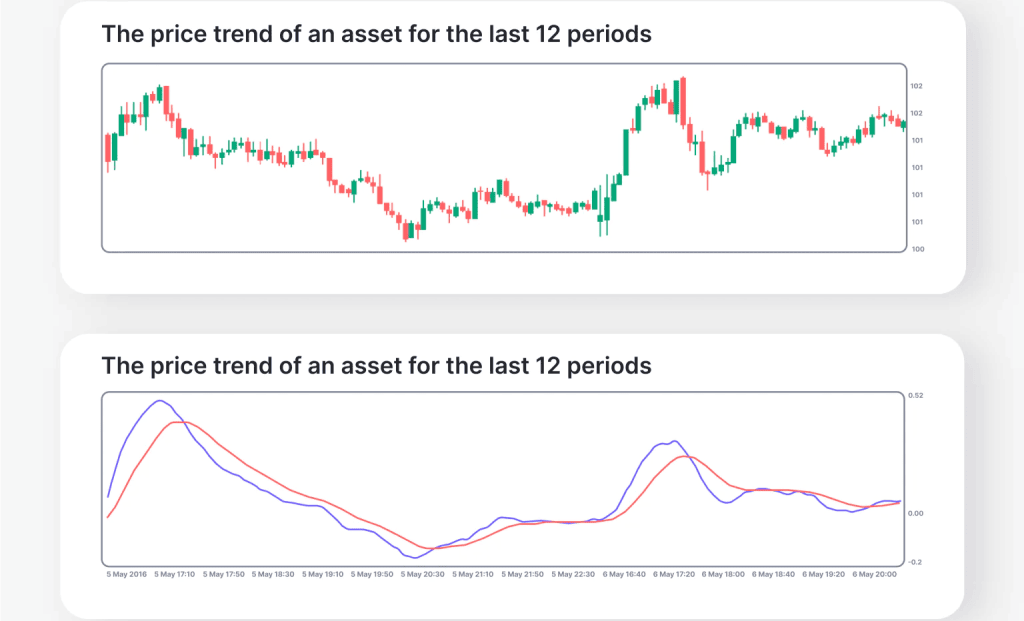Click the 100 price label on the candlestick axis

[x=916, y=249]
